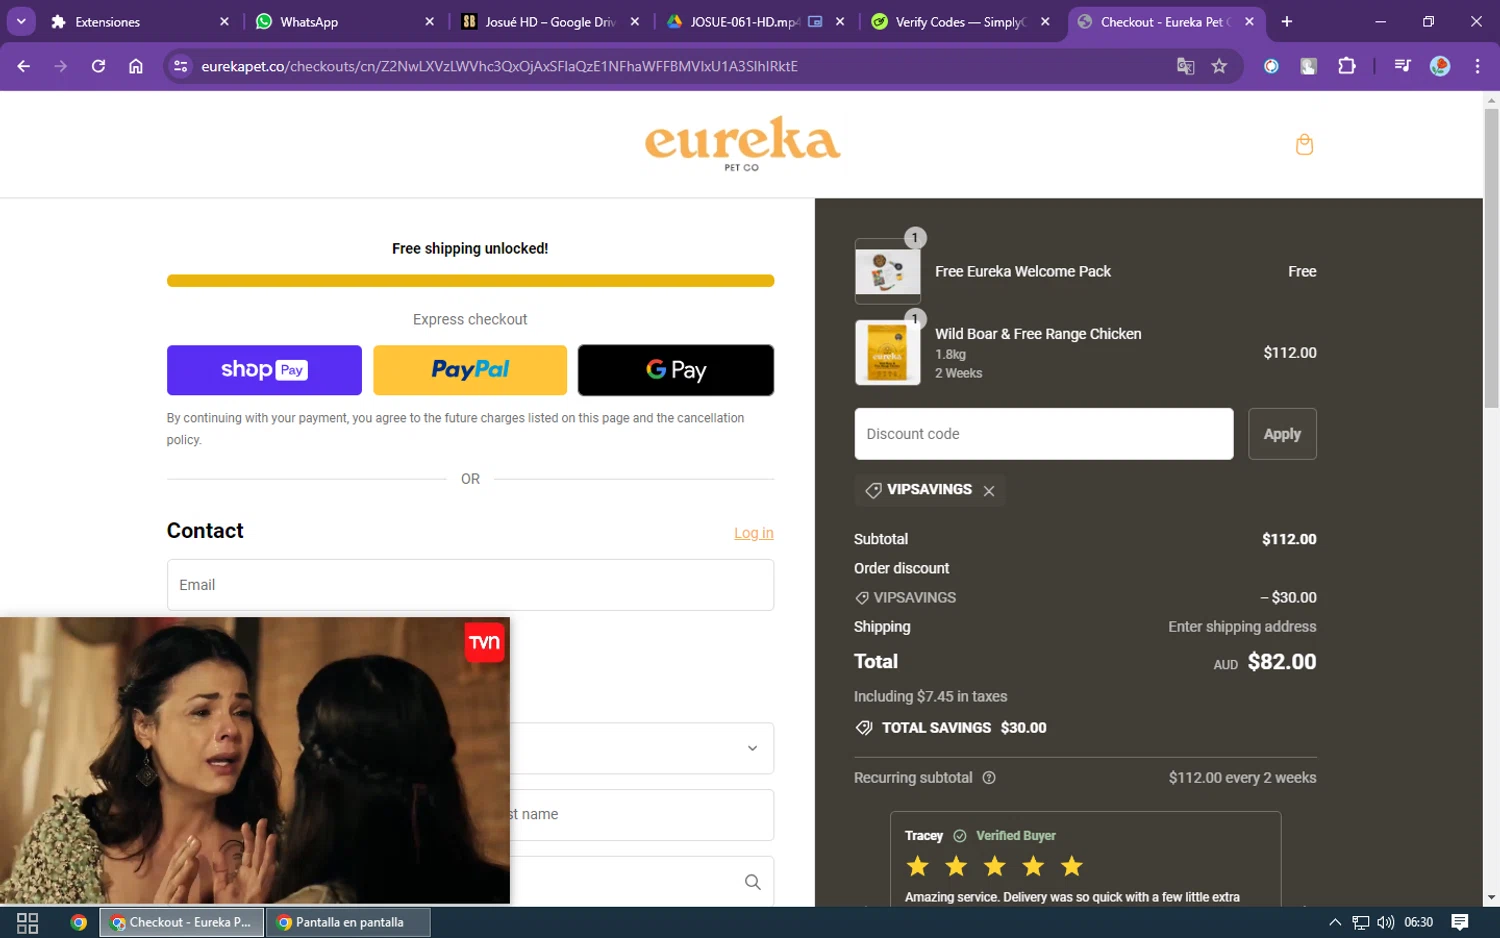Go back to the previous page
This screenshot has width=1500, height=938.
point(24,66)
